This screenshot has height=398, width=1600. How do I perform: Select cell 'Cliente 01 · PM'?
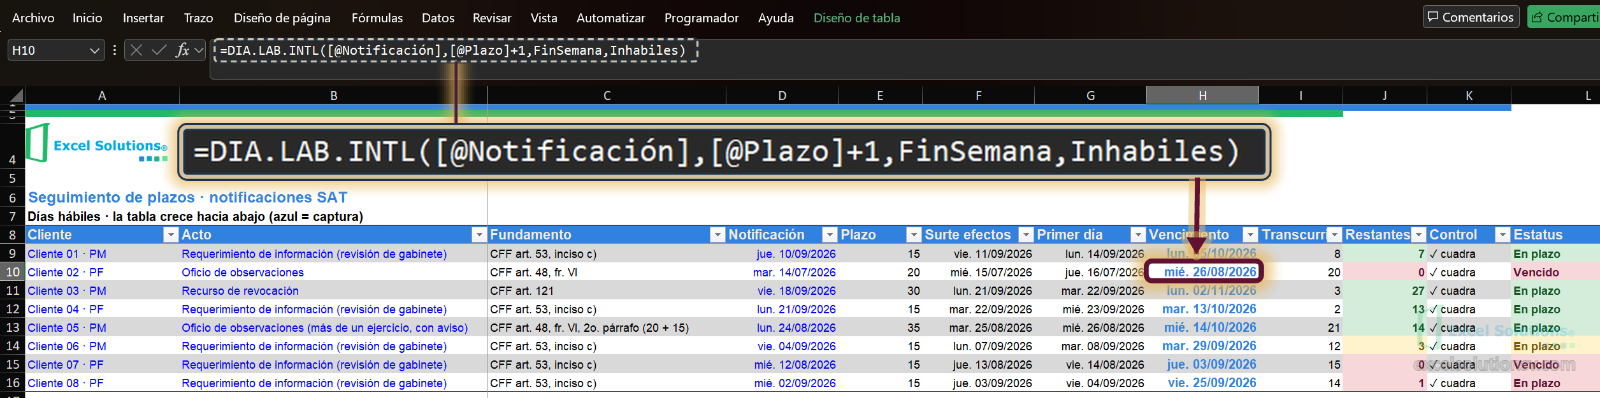102,254
